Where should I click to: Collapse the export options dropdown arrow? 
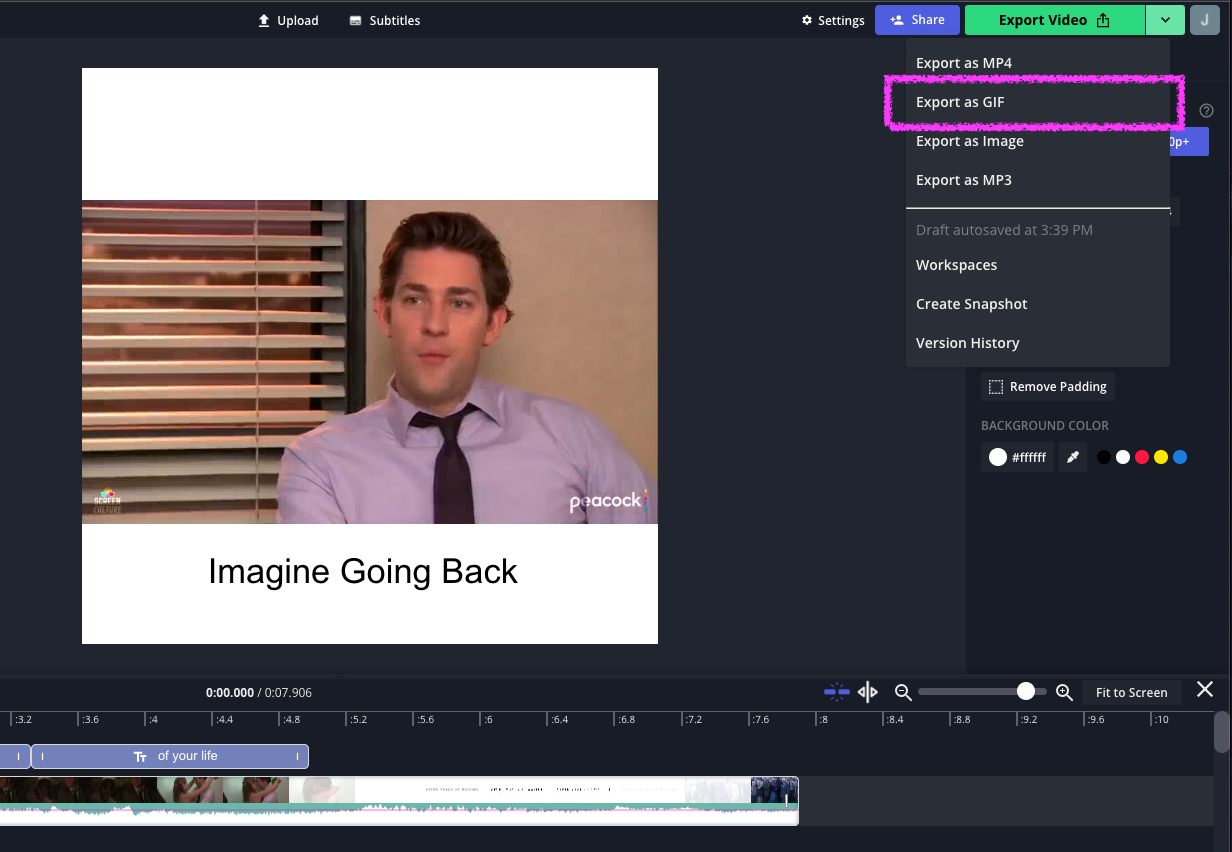click(1165, 20)
